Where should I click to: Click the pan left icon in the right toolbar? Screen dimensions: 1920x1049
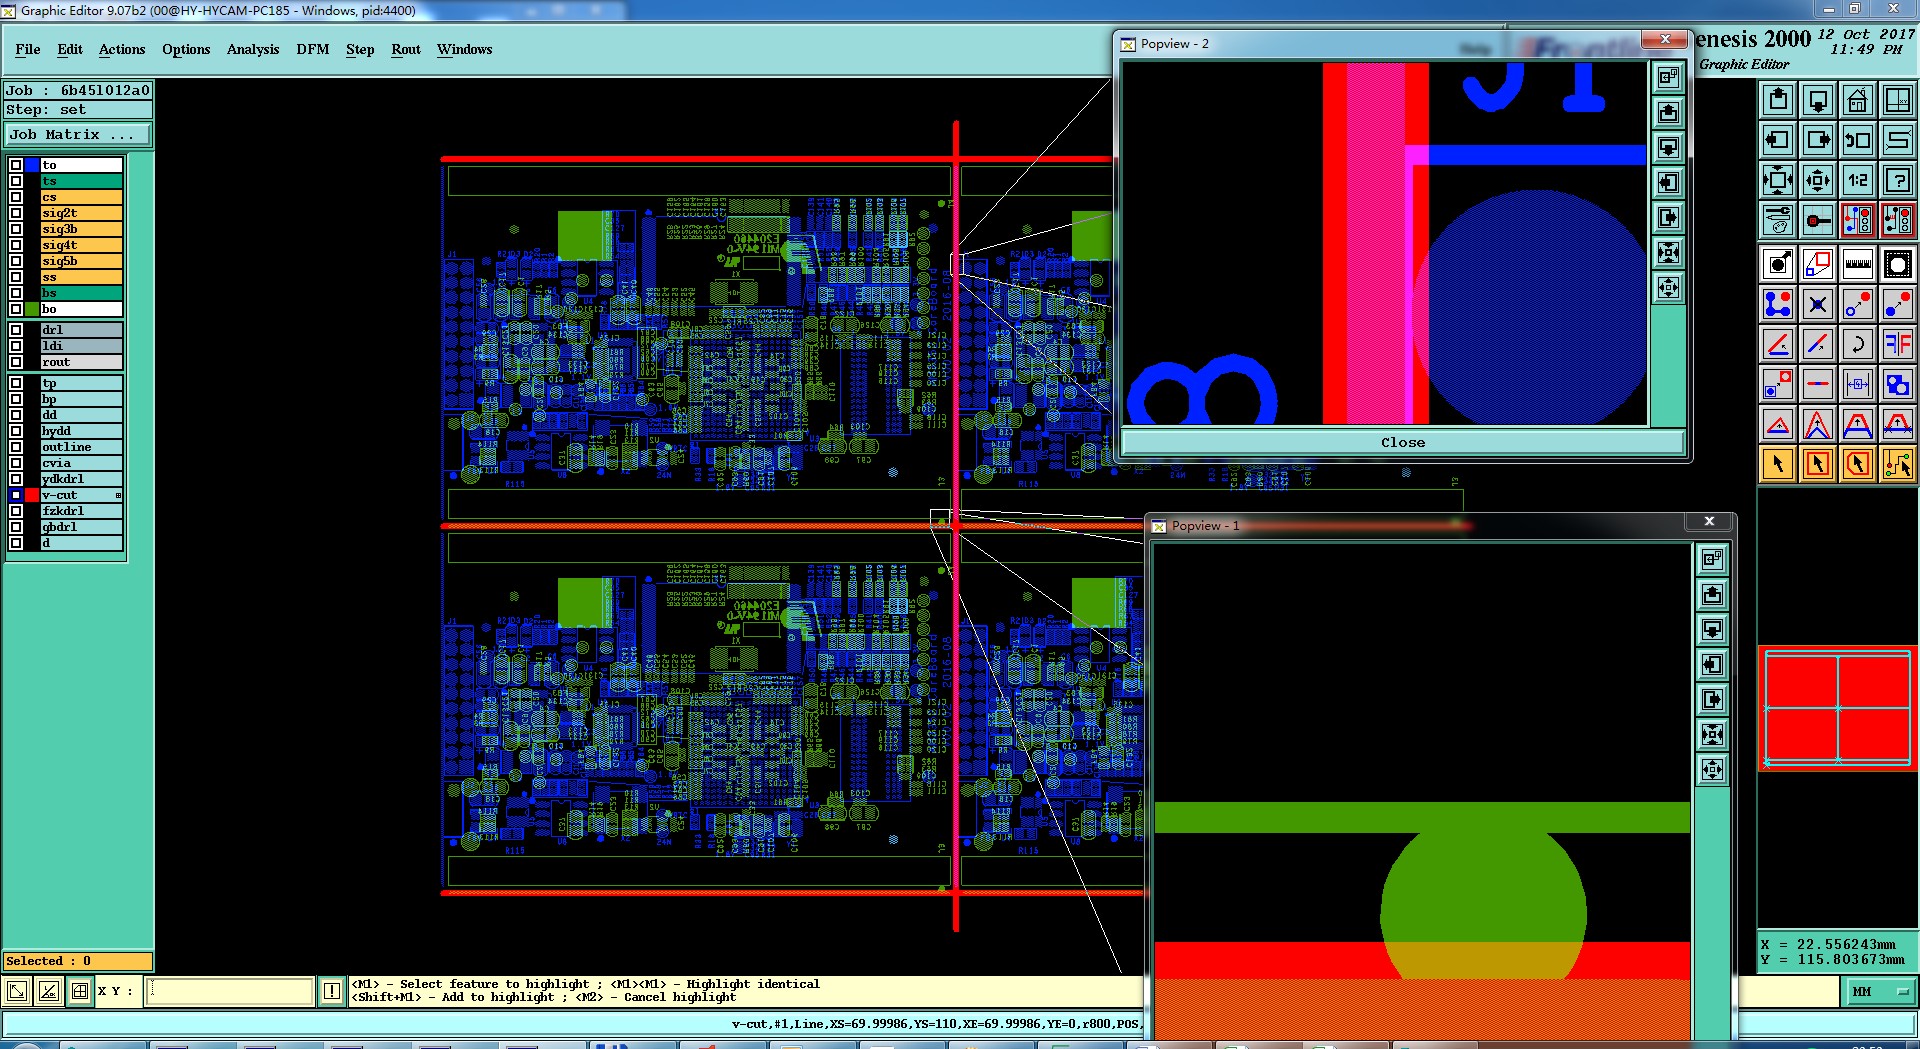[1778, 140]
